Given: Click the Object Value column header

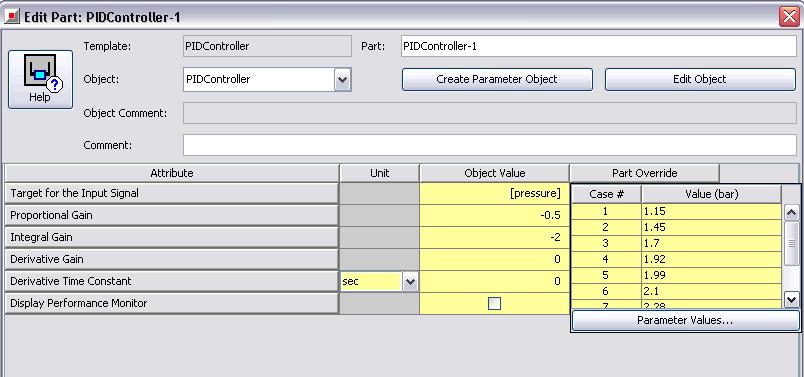Looking at the screenshot, I should [495, 173].
